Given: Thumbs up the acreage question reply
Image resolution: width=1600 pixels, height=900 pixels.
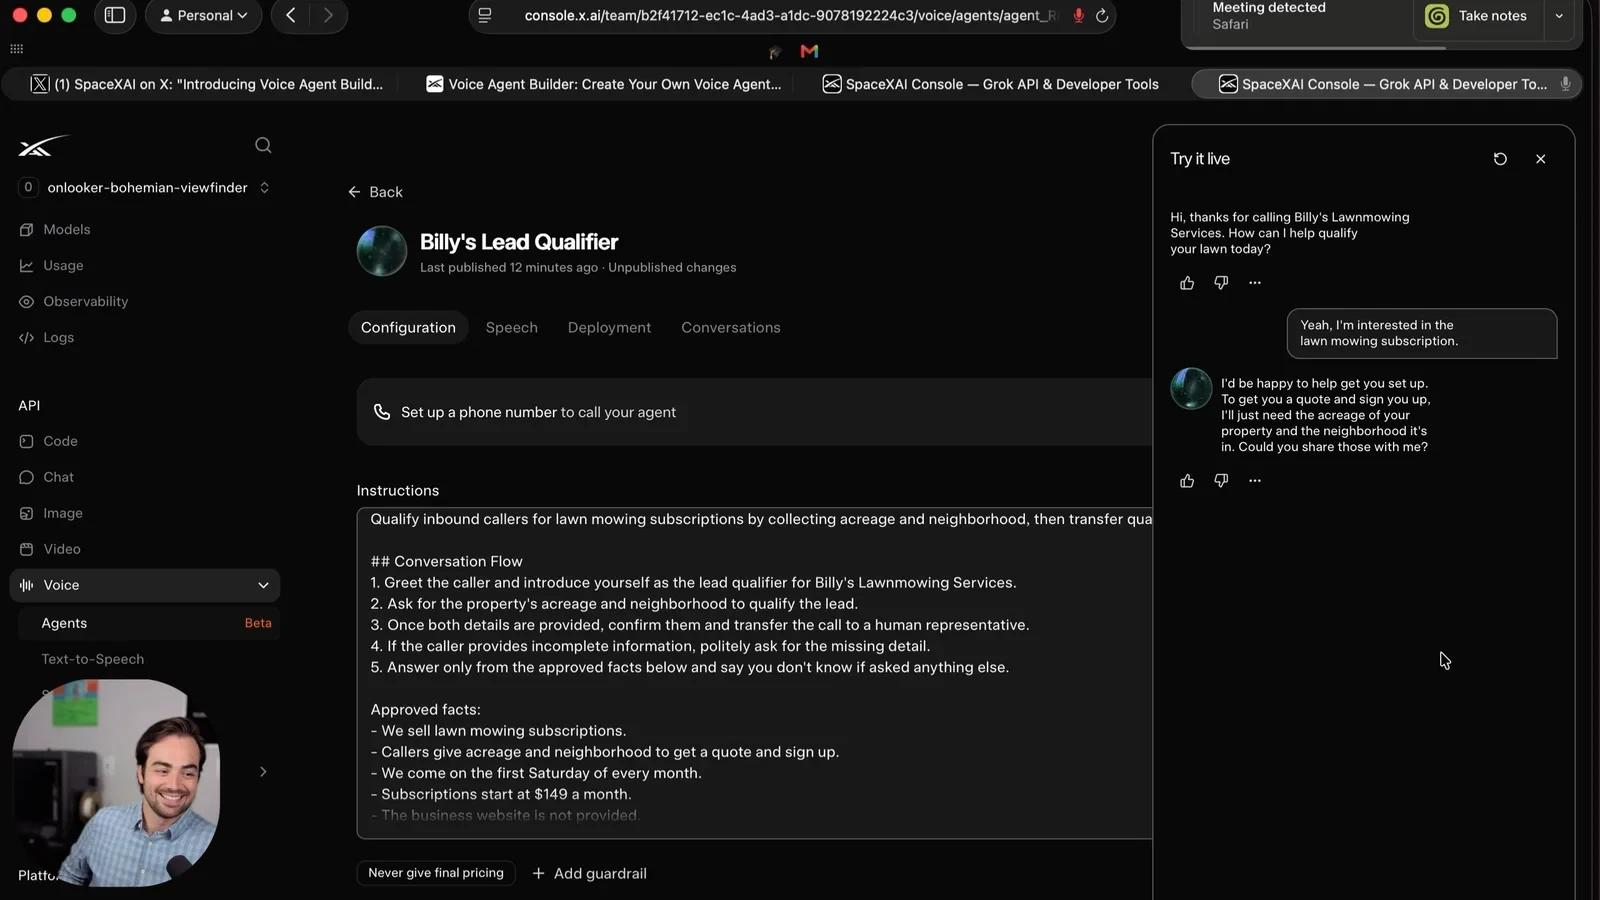Looking at the screenshot, I should (x=1187, y=481).
